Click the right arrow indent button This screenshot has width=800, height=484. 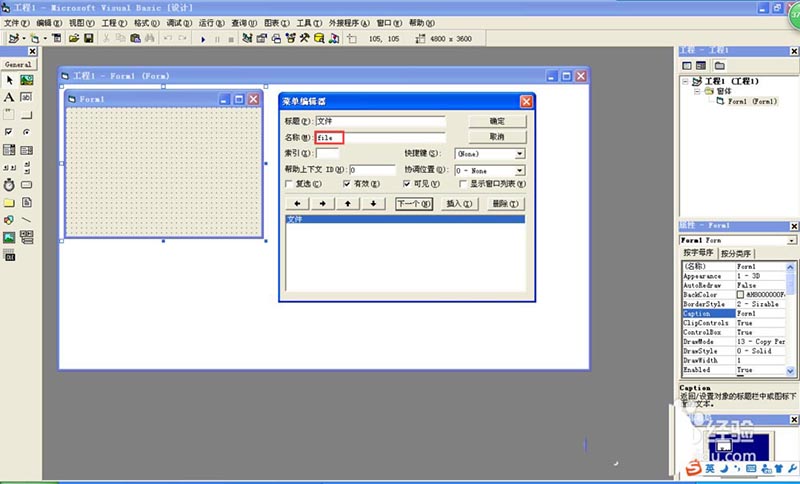(x=323, y=203)
